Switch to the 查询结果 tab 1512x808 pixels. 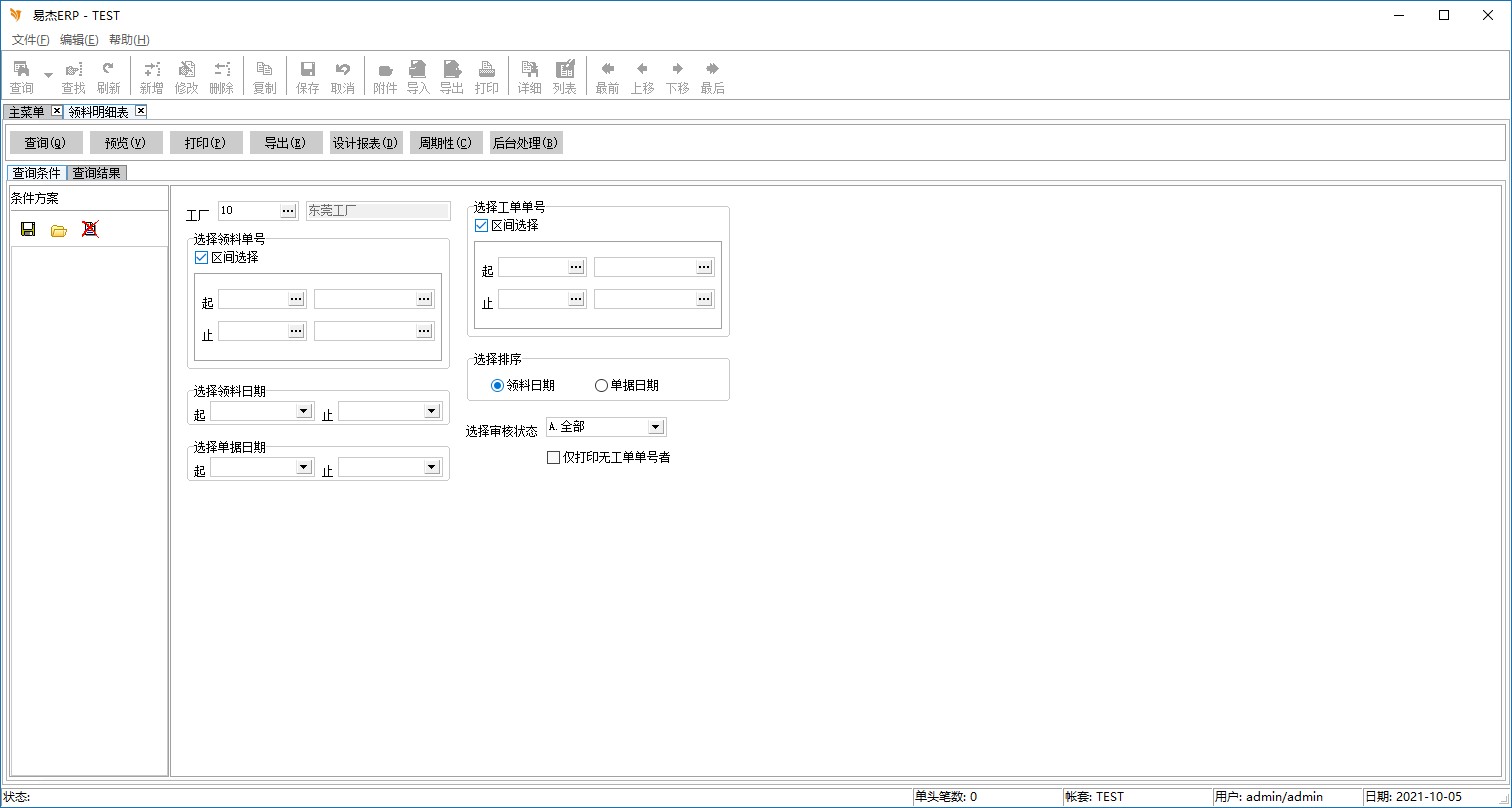click(x=97, y=173)
